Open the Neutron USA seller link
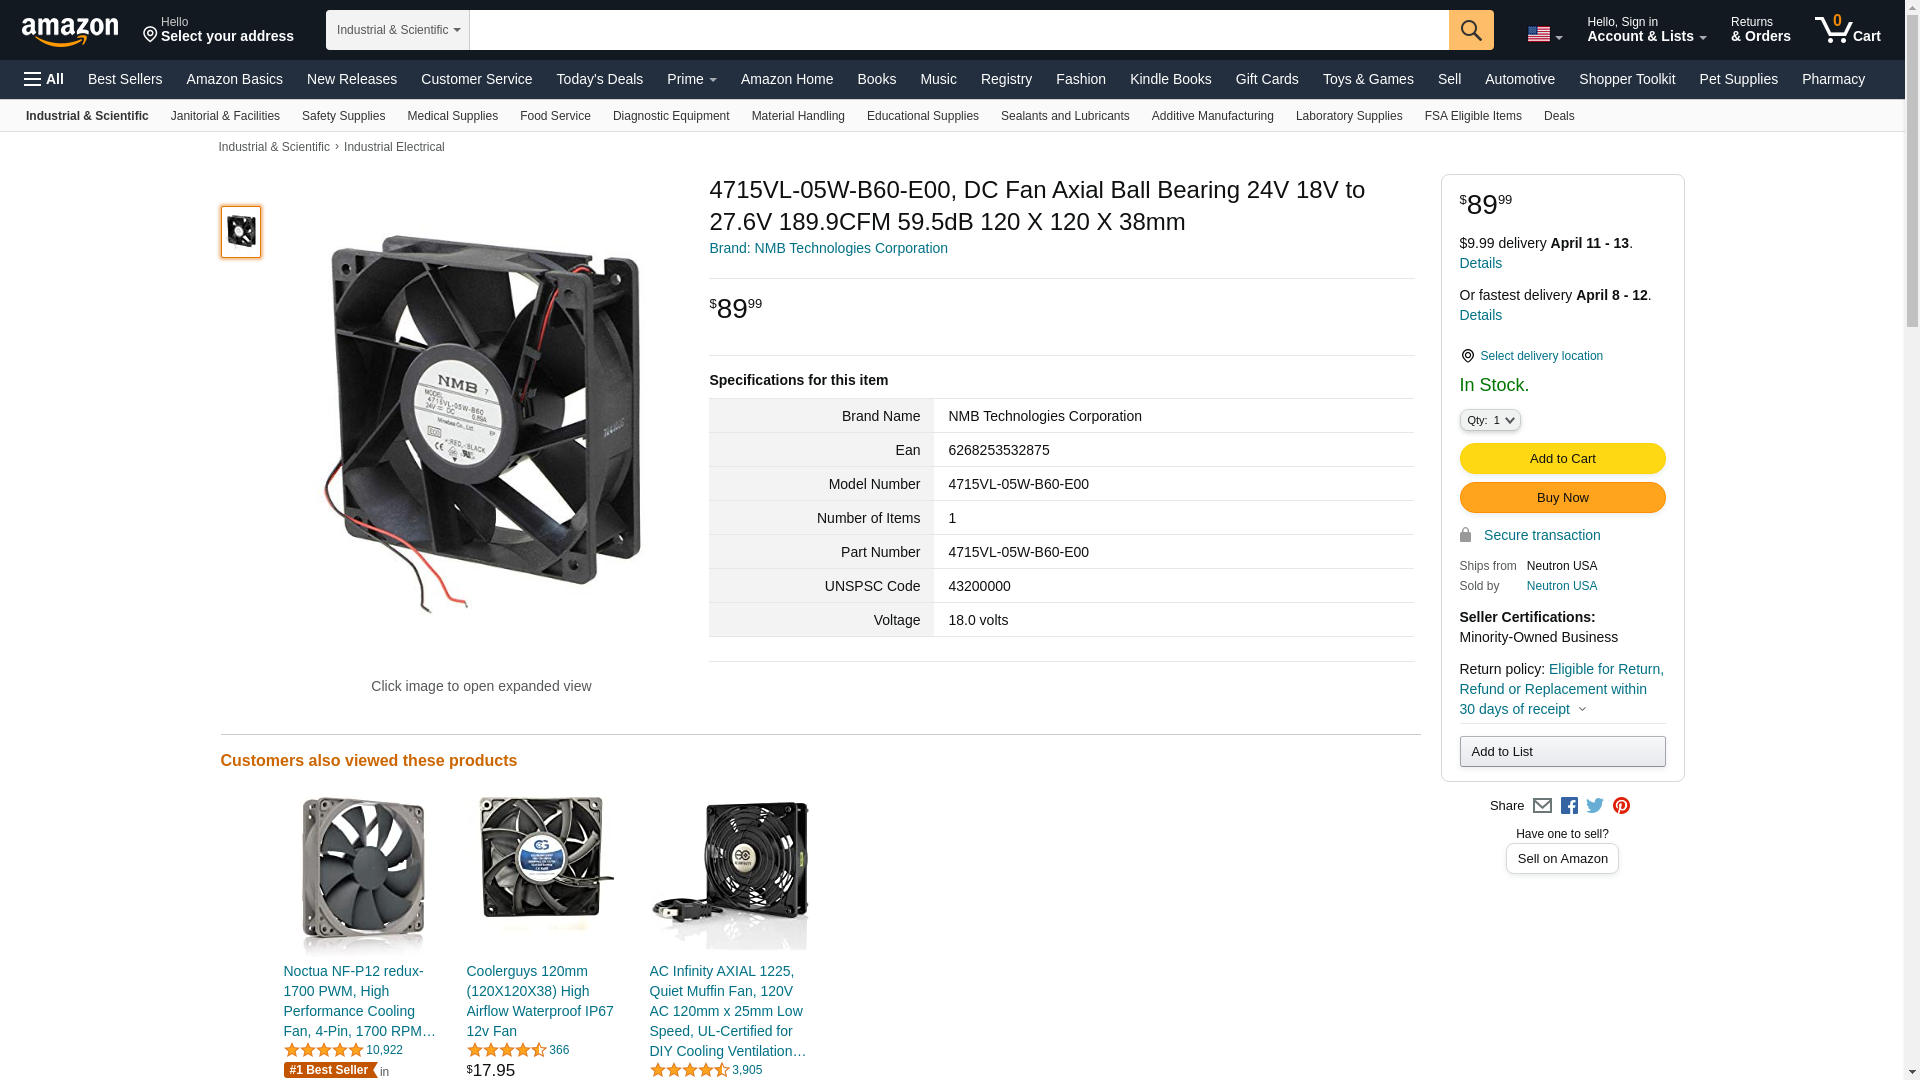The image size is (1920, 1080). (x=1561, y=586)
